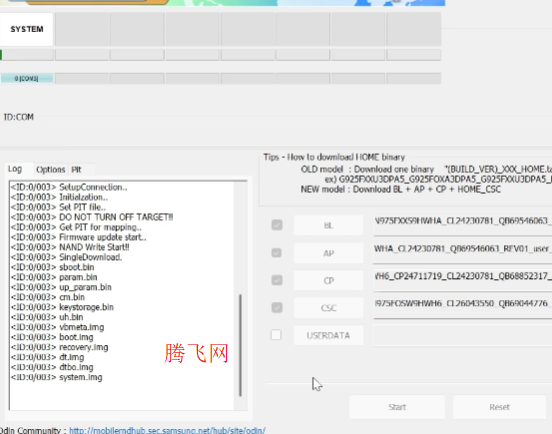Click the BL file path field
The height and width of the screenshot is (434, 552).
coord(462,225)
